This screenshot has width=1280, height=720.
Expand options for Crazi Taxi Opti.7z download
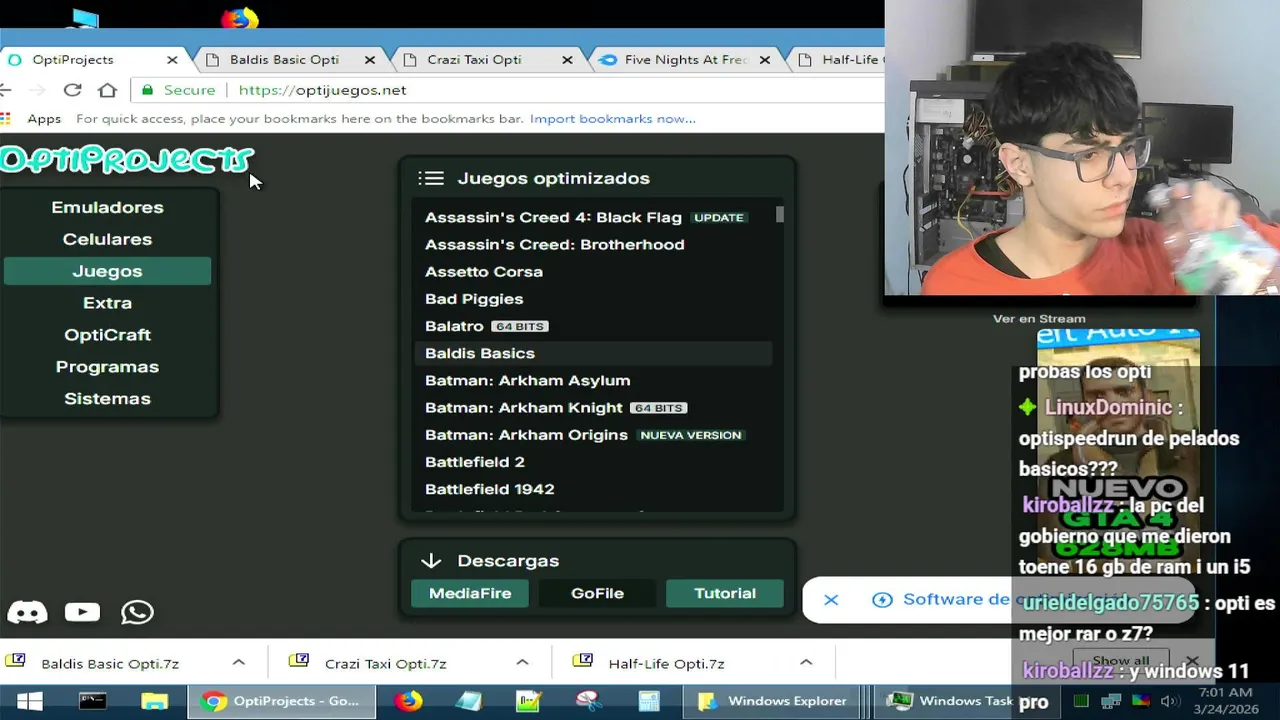pos(522,662)
